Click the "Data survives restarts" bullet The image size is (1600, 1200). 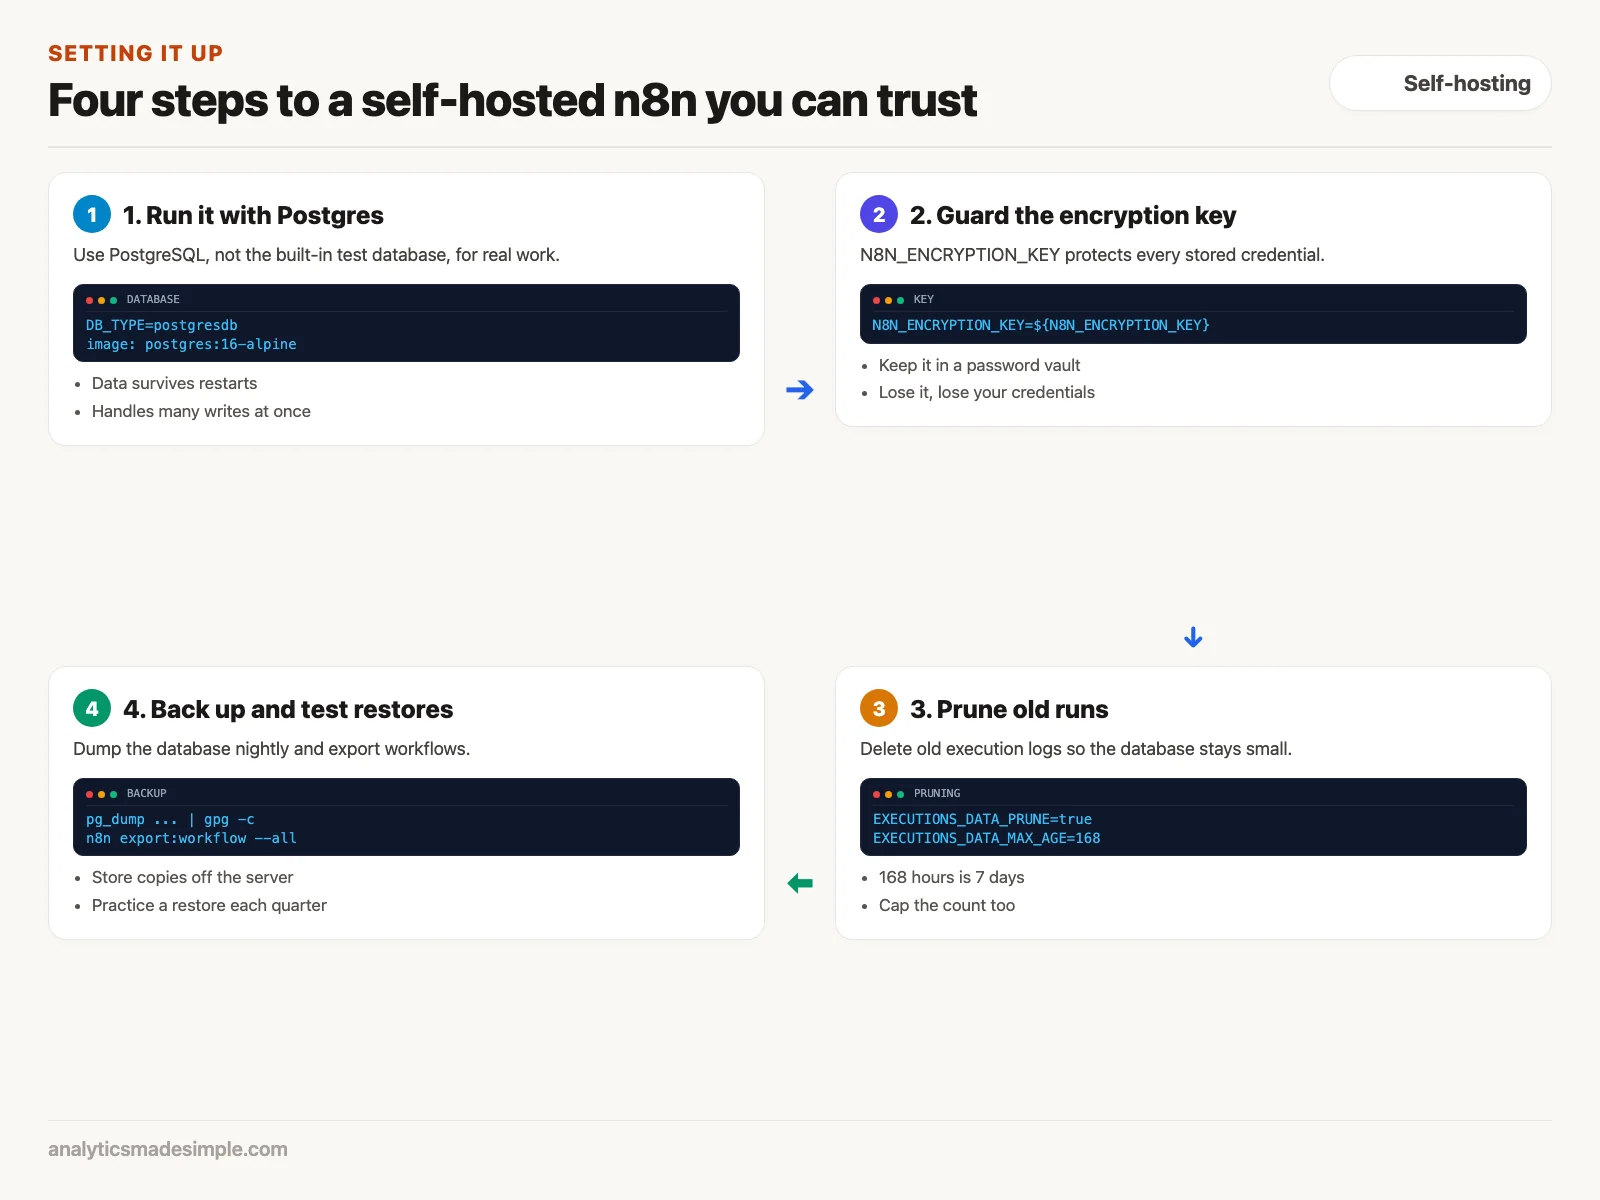[x=174, y=383]
